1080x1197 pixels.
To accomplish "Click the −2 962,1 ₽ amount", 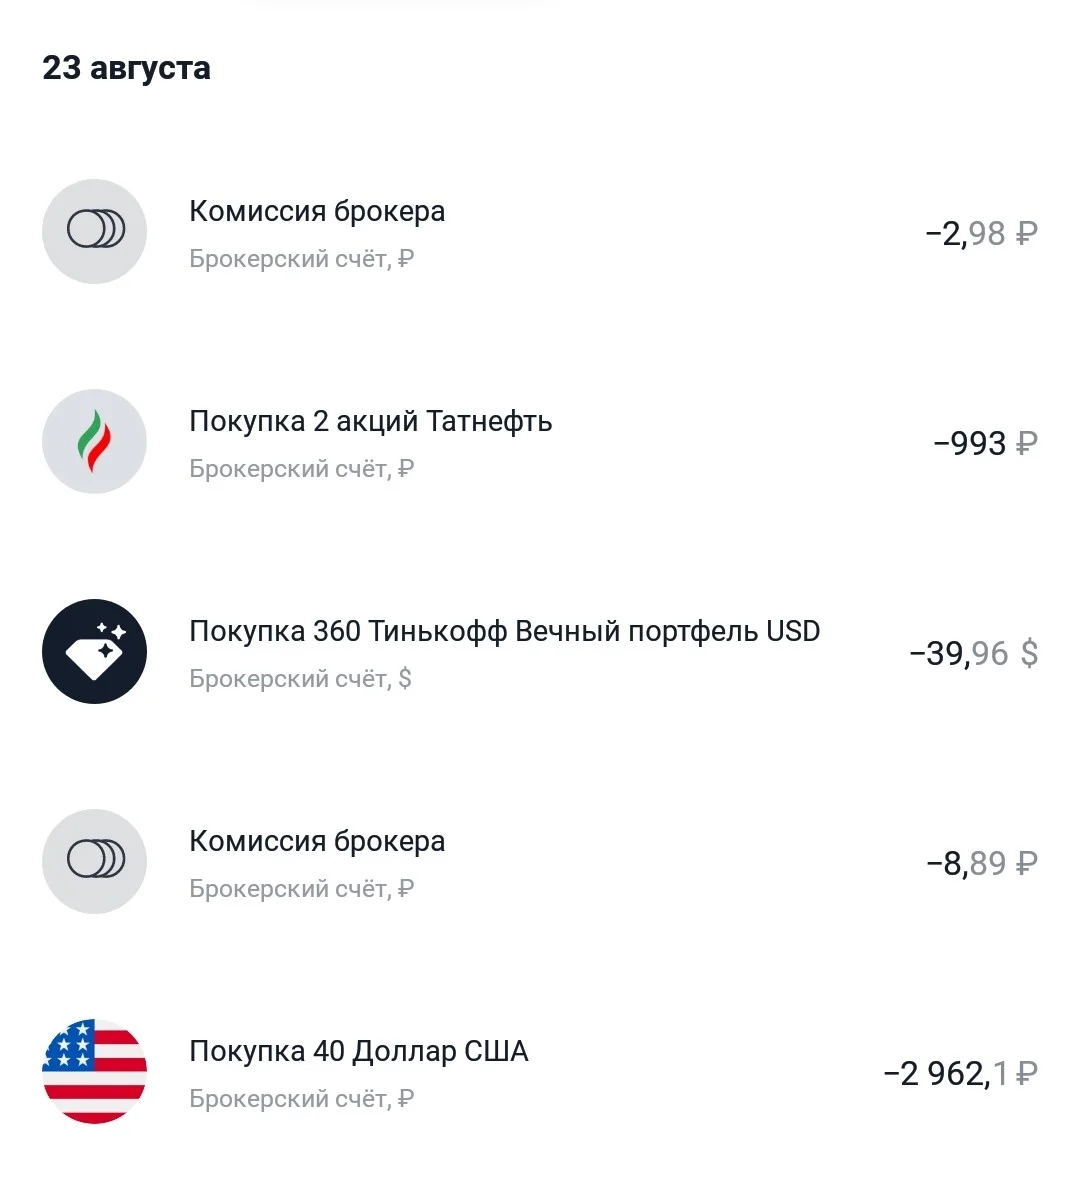I will (x=961, y=1073).
